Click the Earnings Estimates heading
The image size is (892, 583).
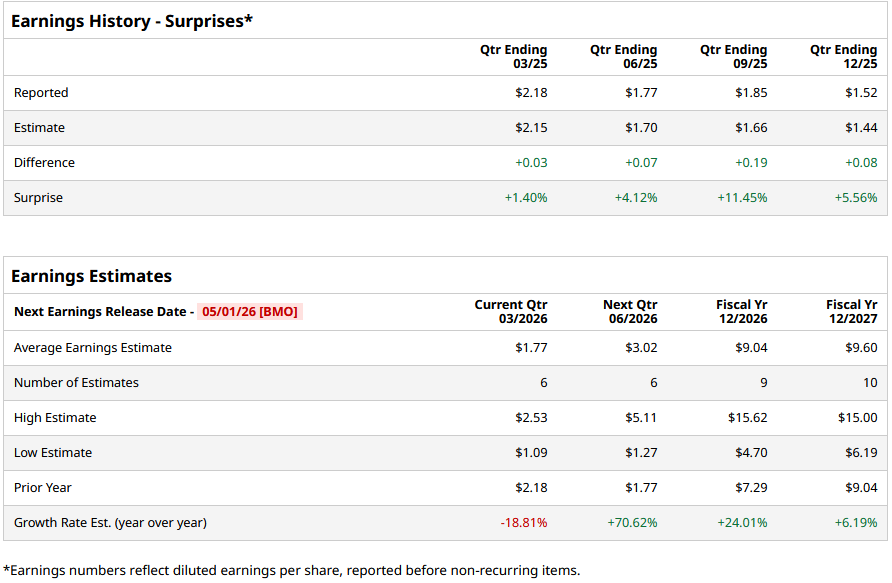click(91, 276)
